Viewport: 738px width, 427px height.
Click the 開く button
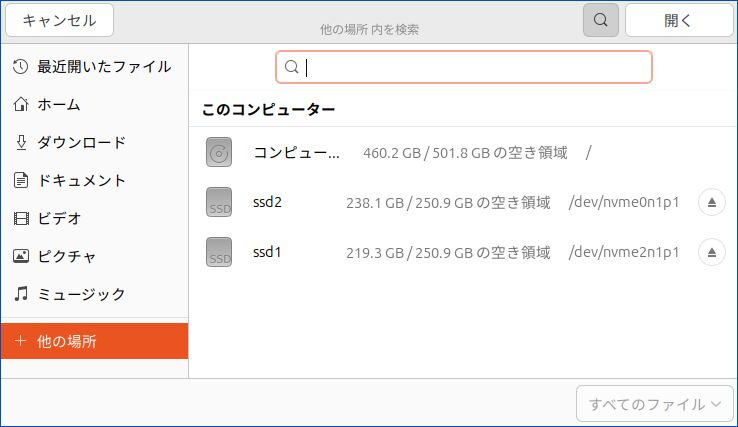679,20
